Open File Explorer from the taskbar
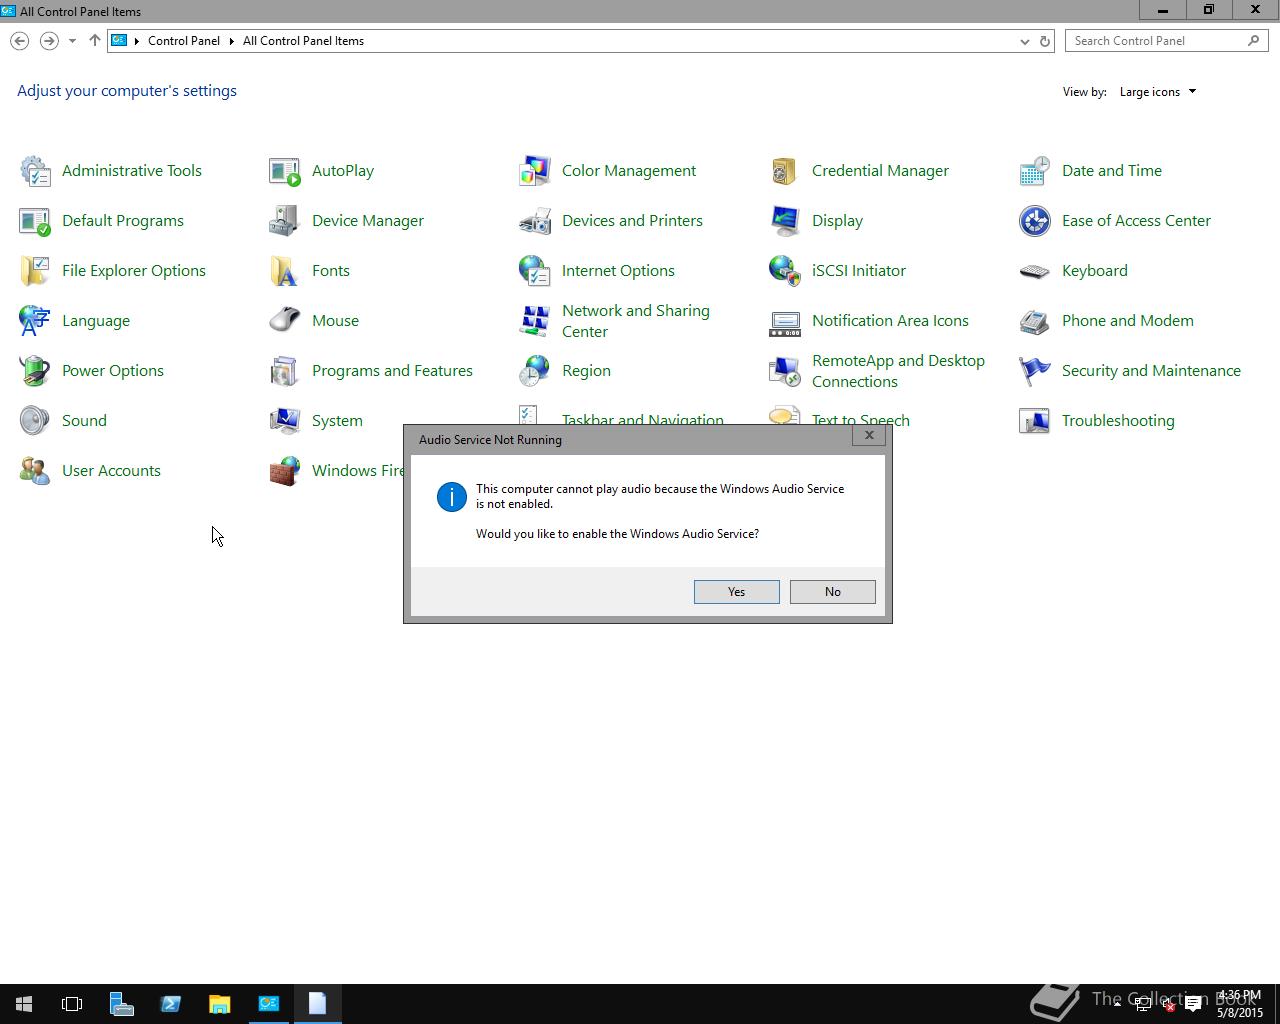This screenshot has width=1280, height=1024. coord(219,1004)
